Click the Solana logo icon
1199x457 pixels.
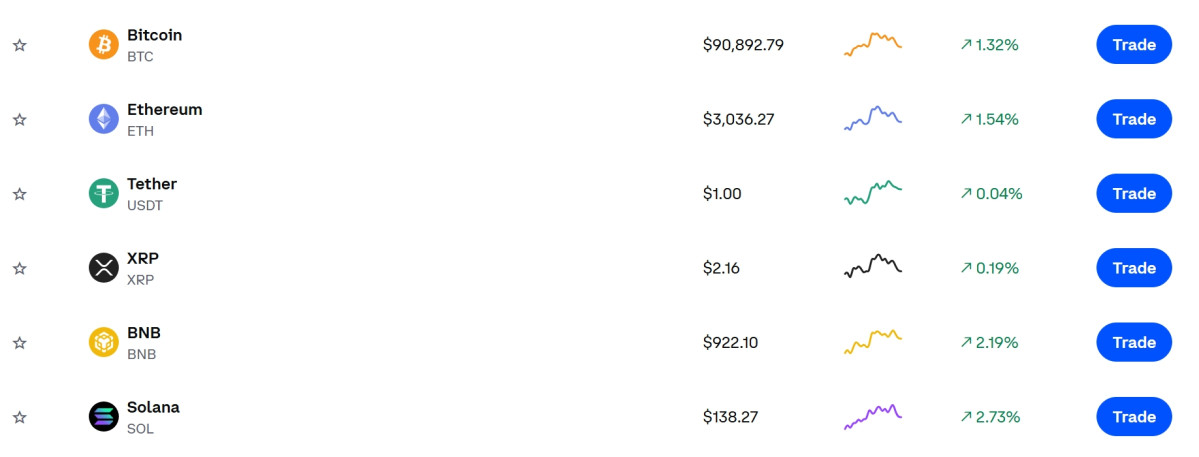(103, 417)
